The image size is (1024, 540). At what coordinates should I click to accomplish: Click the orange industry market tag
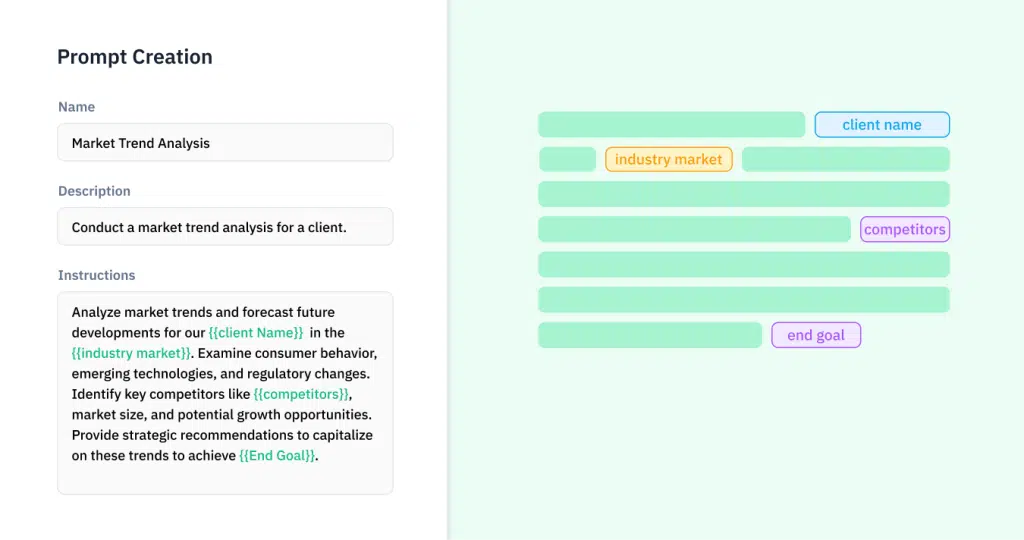[x=669, y=159]
